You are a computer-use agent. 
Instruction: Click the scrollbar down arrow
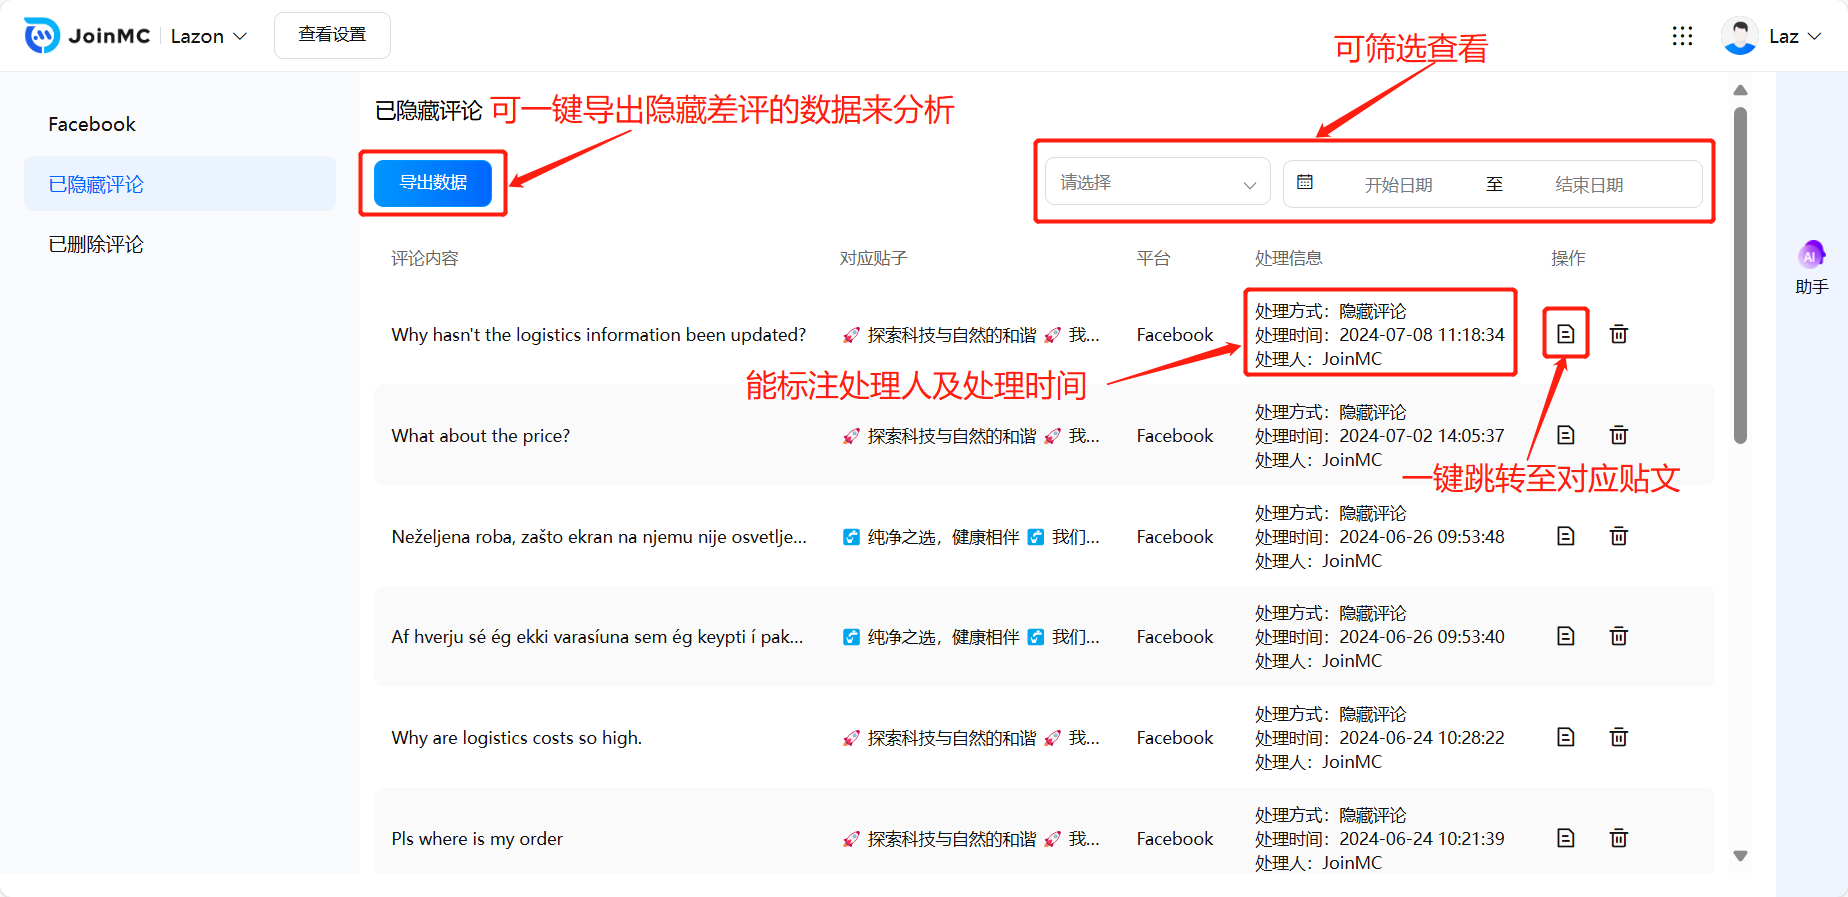(x=1740, y=856)
